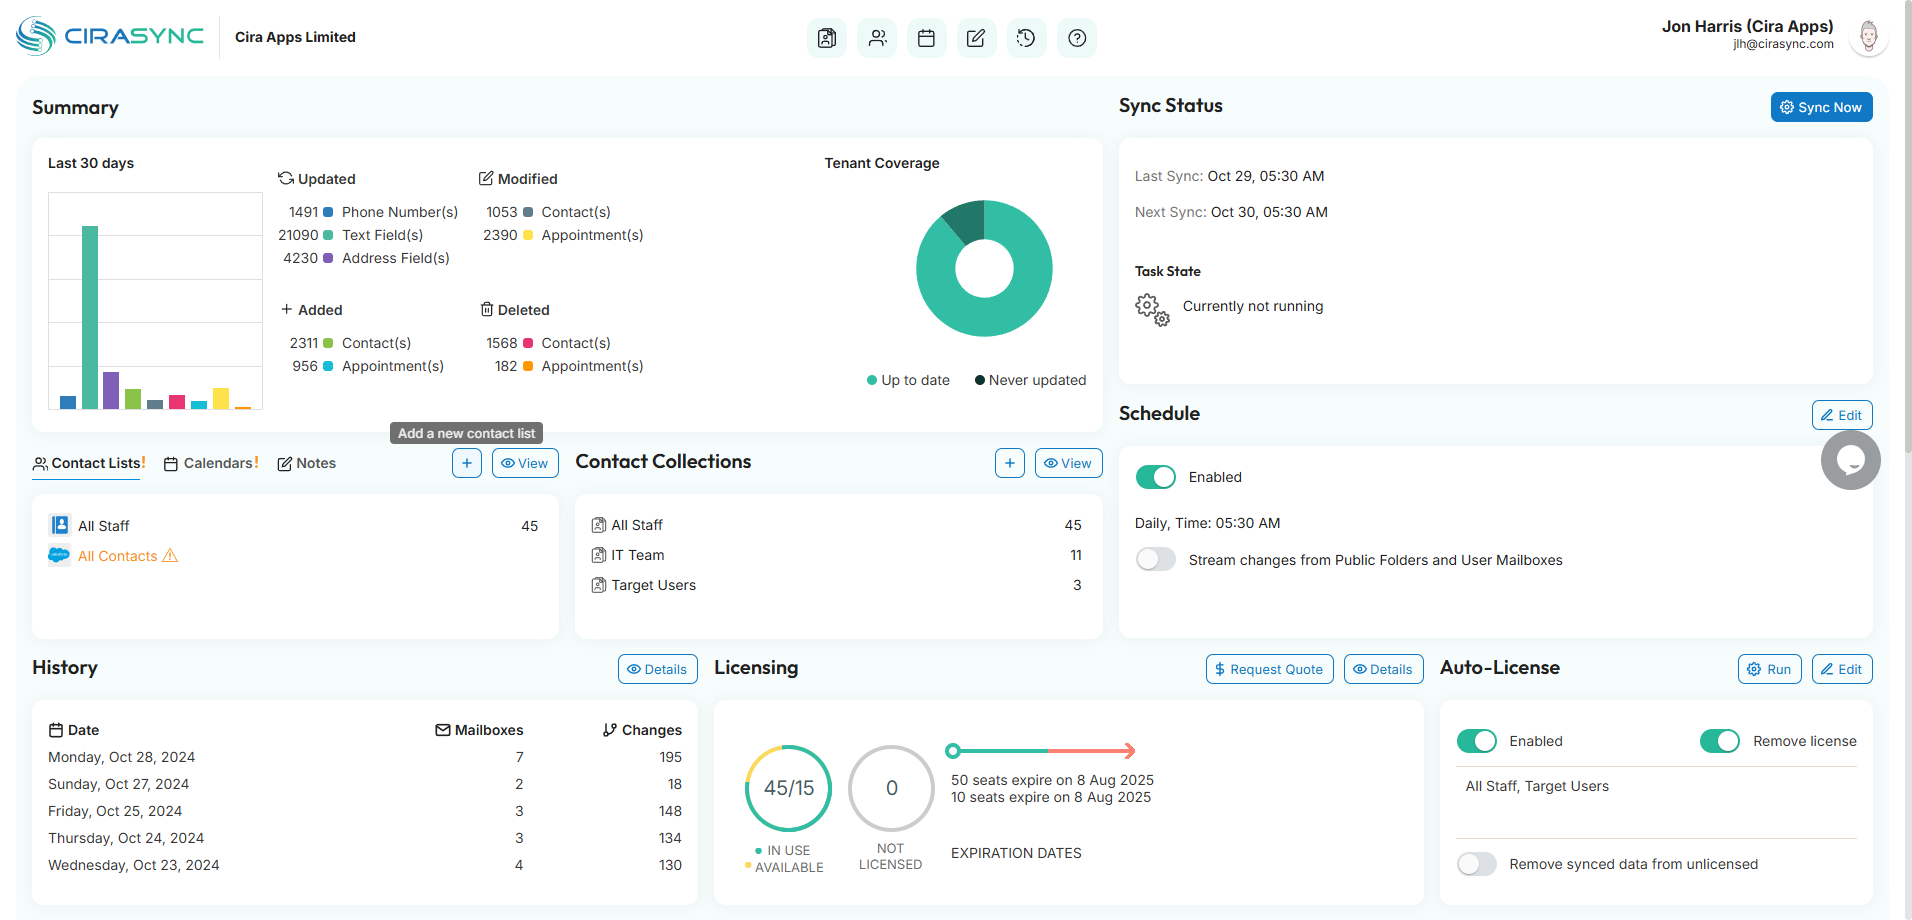
Task: Open the All Contacts list with warning
Action: 118,556
